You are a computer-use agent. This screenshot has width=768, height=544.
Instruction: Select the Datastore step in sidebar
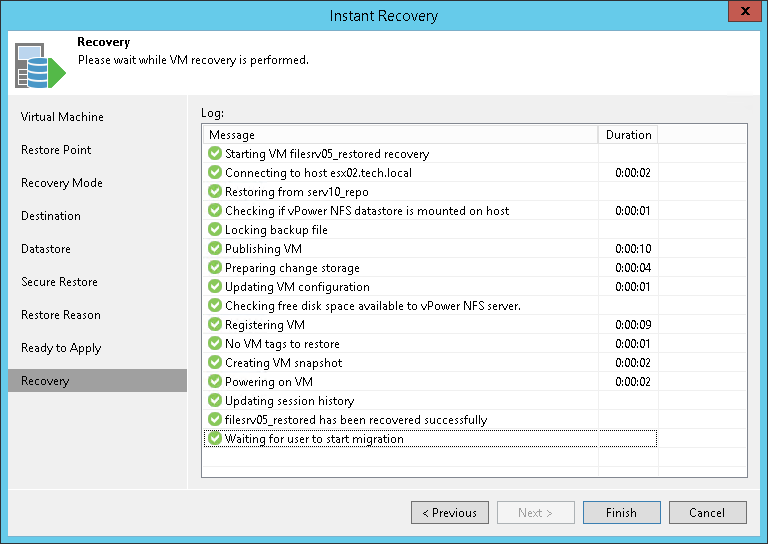(46, 249)
